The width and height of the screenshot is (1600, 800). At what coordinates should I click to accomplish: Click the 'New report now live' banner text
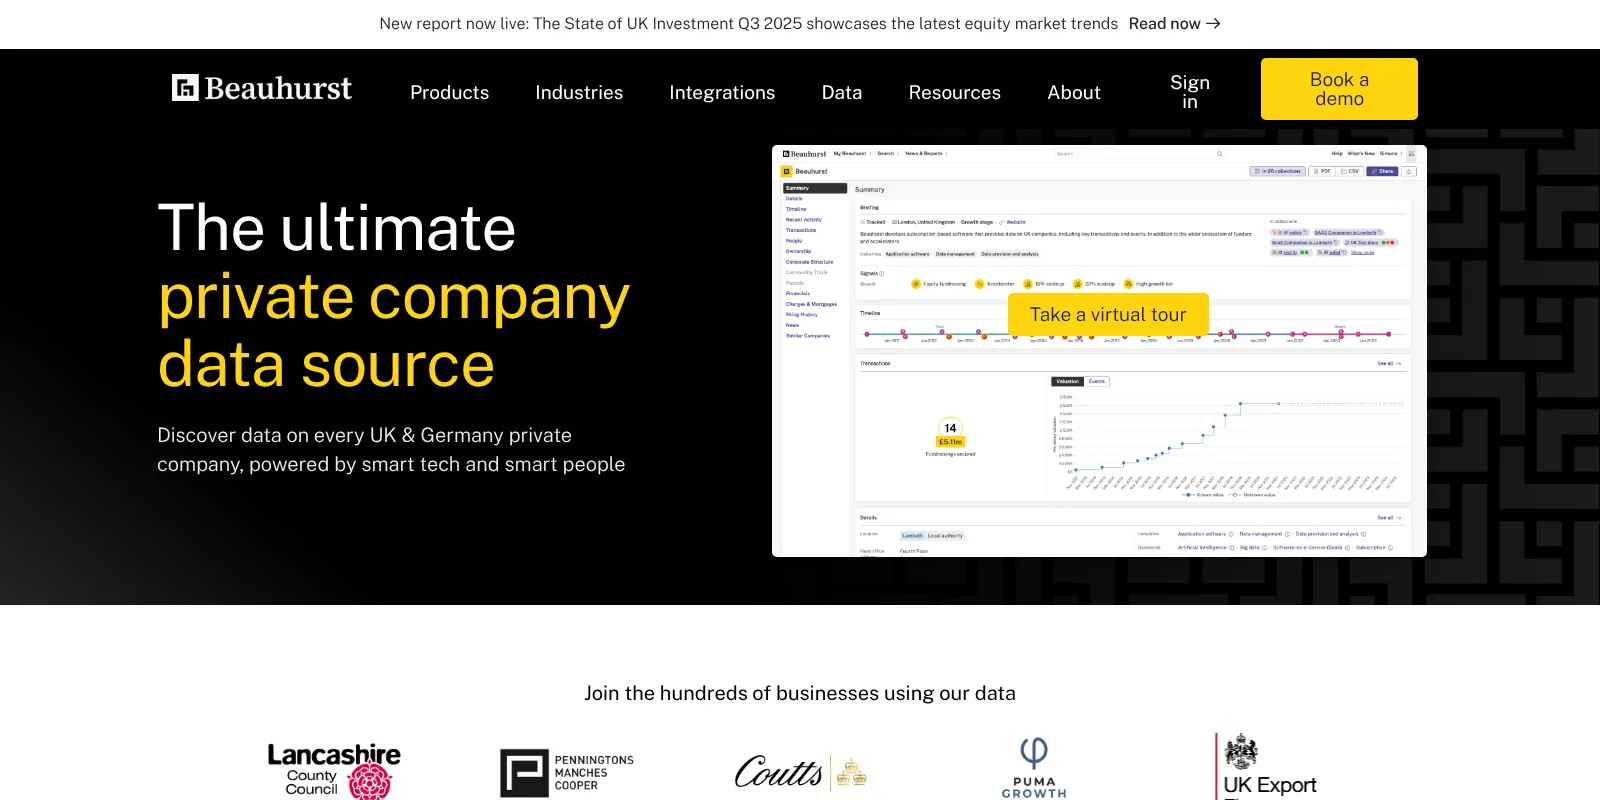[x=749, y=23]
